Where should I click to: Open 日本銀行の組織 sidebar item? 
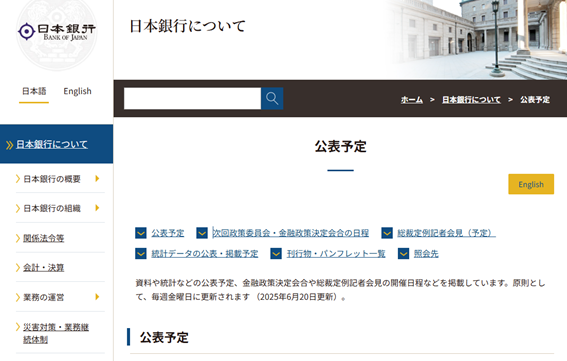(x=52, y=208)
